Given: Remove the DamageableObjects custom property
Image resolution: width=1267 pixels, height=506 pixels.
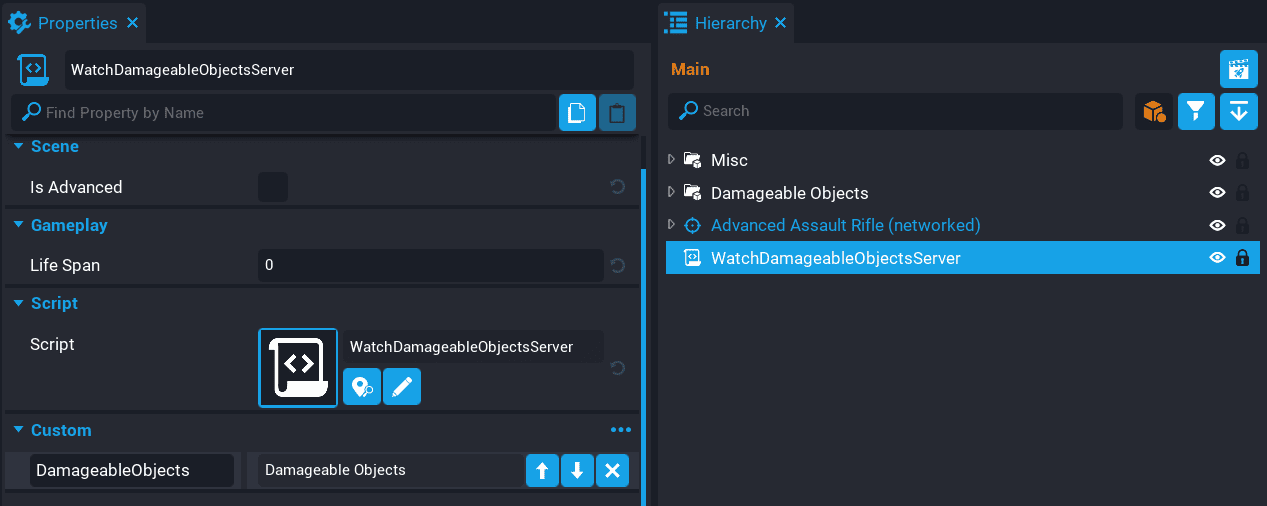Looking at the screenshot, I should coord(612,471).
